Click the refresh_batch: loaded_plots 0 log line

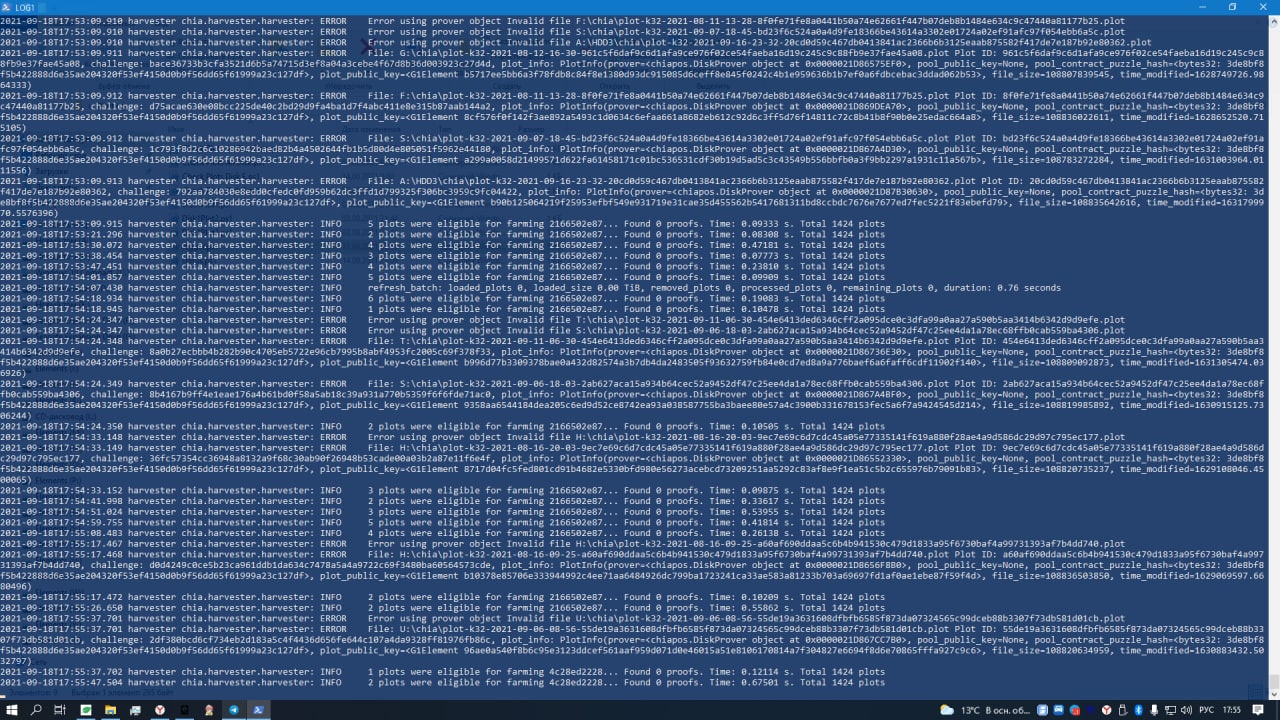tap(531, 288)
